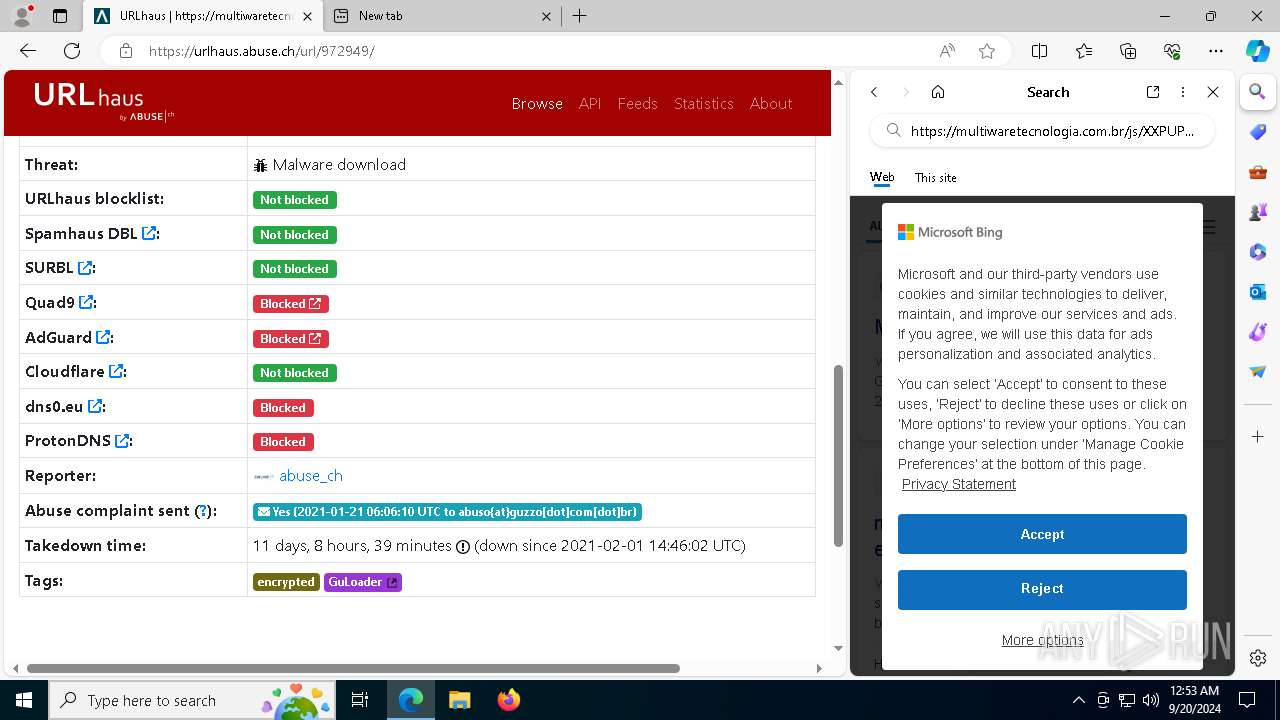
Task: Open SURBL external link
Action: pos(86,268)
